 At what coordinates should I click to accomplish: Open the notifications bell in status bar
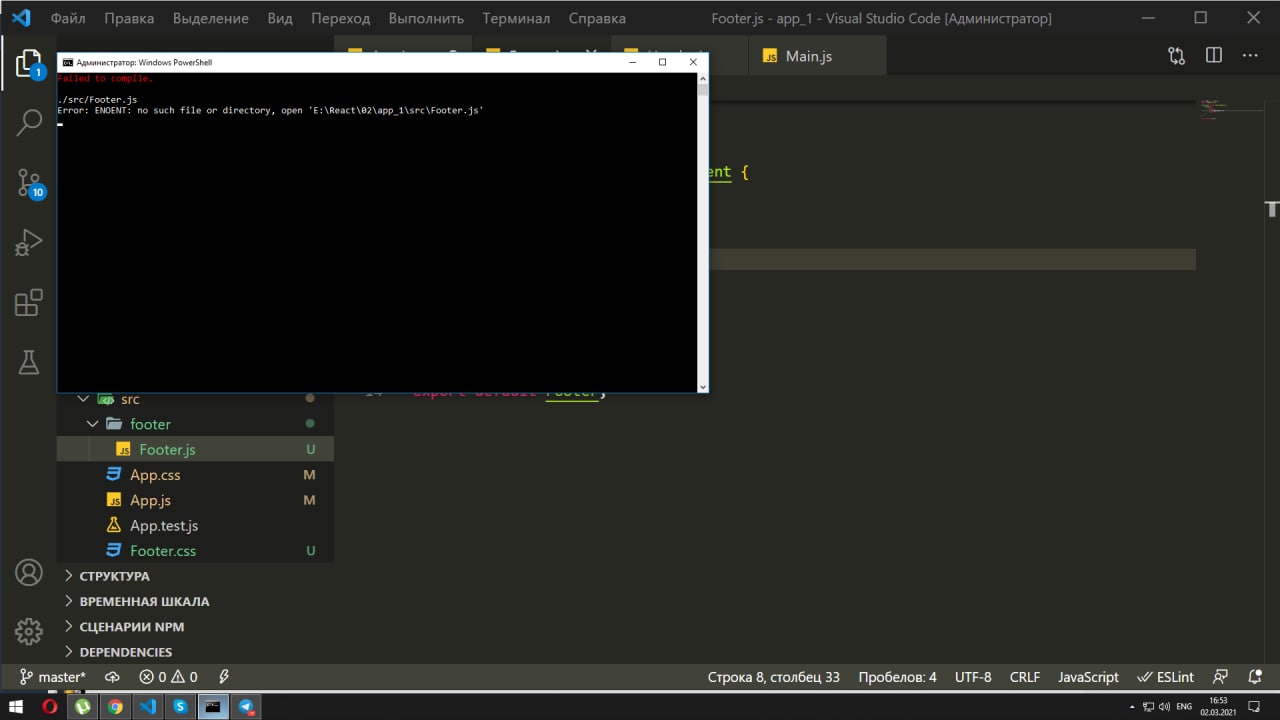(1252, 677)
